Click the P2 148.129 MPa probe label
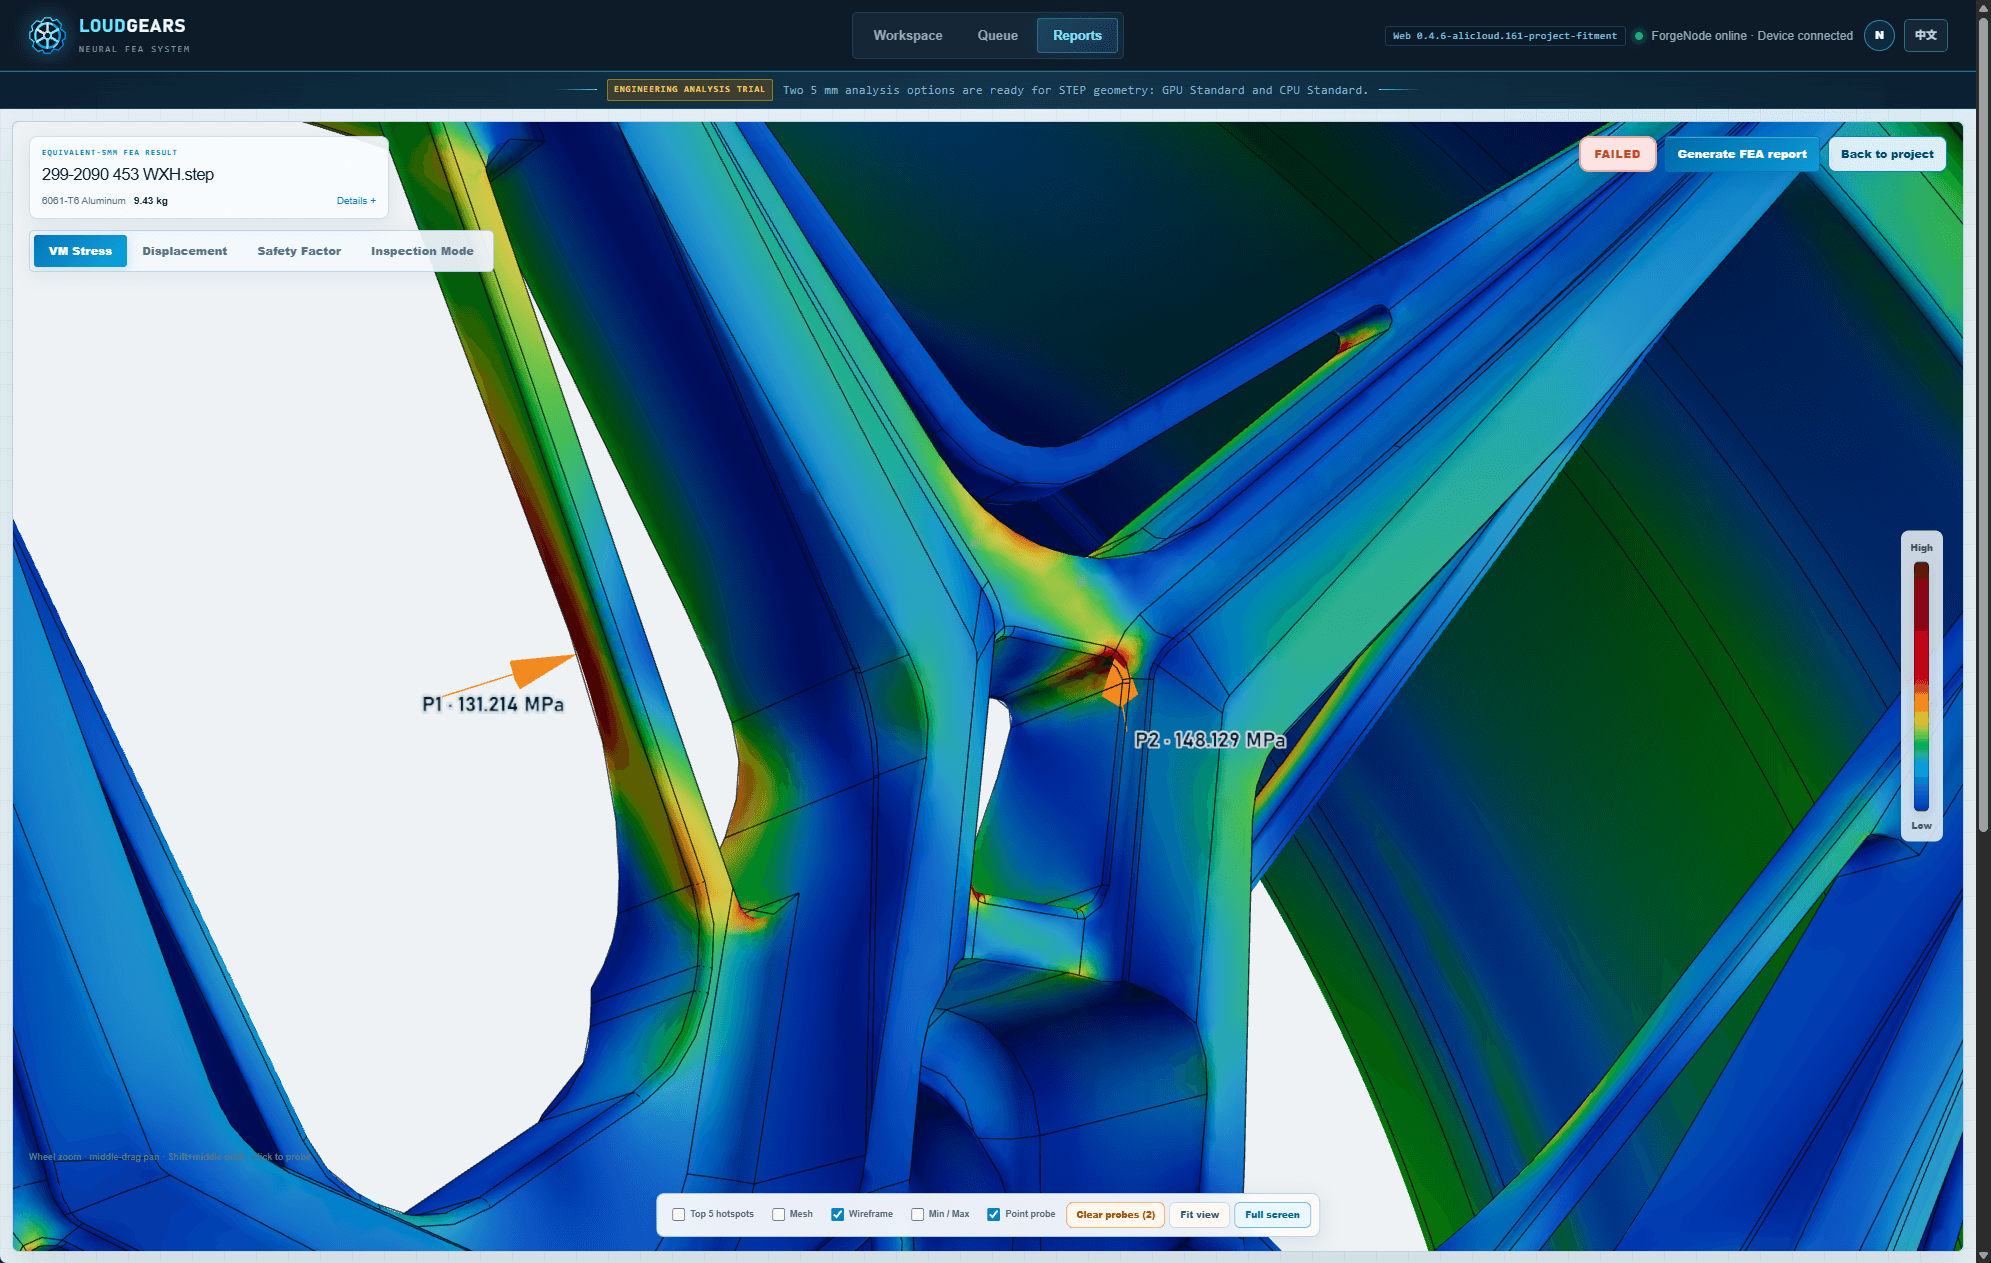Screen dimensions: 1991x1263 1210,740
